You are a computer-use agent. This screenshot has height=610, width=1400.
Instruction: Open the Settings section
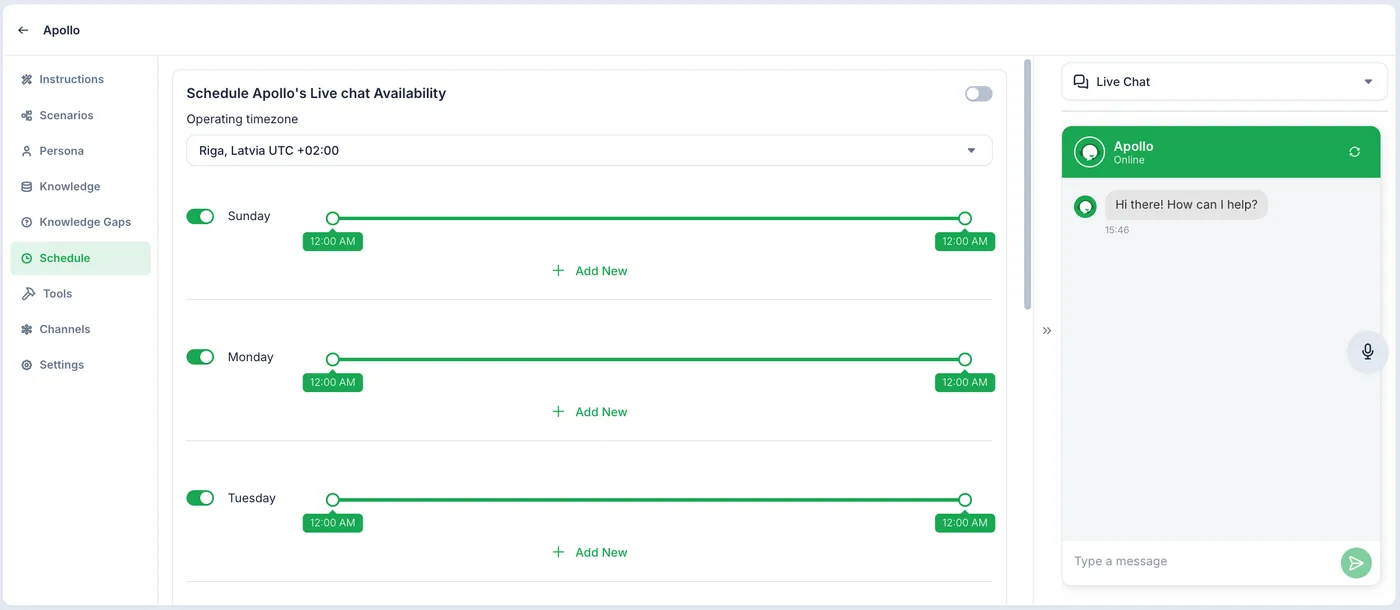pyautogui.click(x=81, y=365)
